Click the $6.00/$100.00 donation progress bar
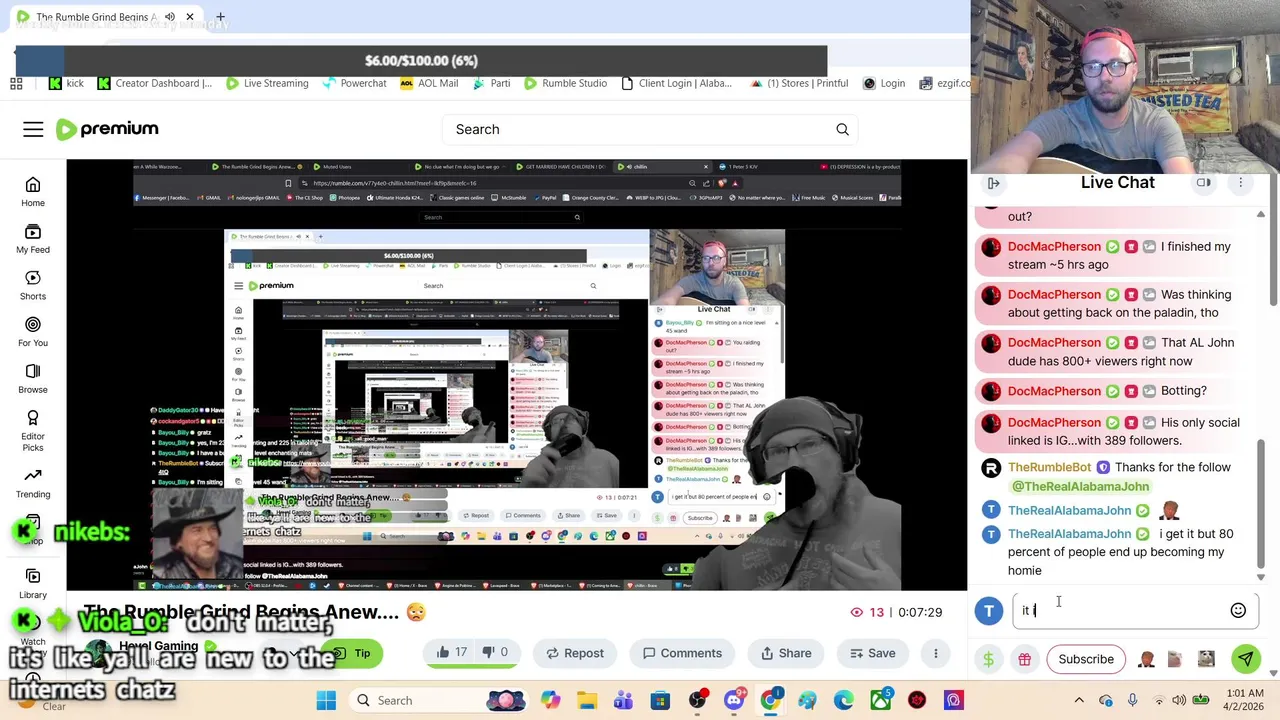Viewport: 1280px width, 720px height. [x=421, y=61]
